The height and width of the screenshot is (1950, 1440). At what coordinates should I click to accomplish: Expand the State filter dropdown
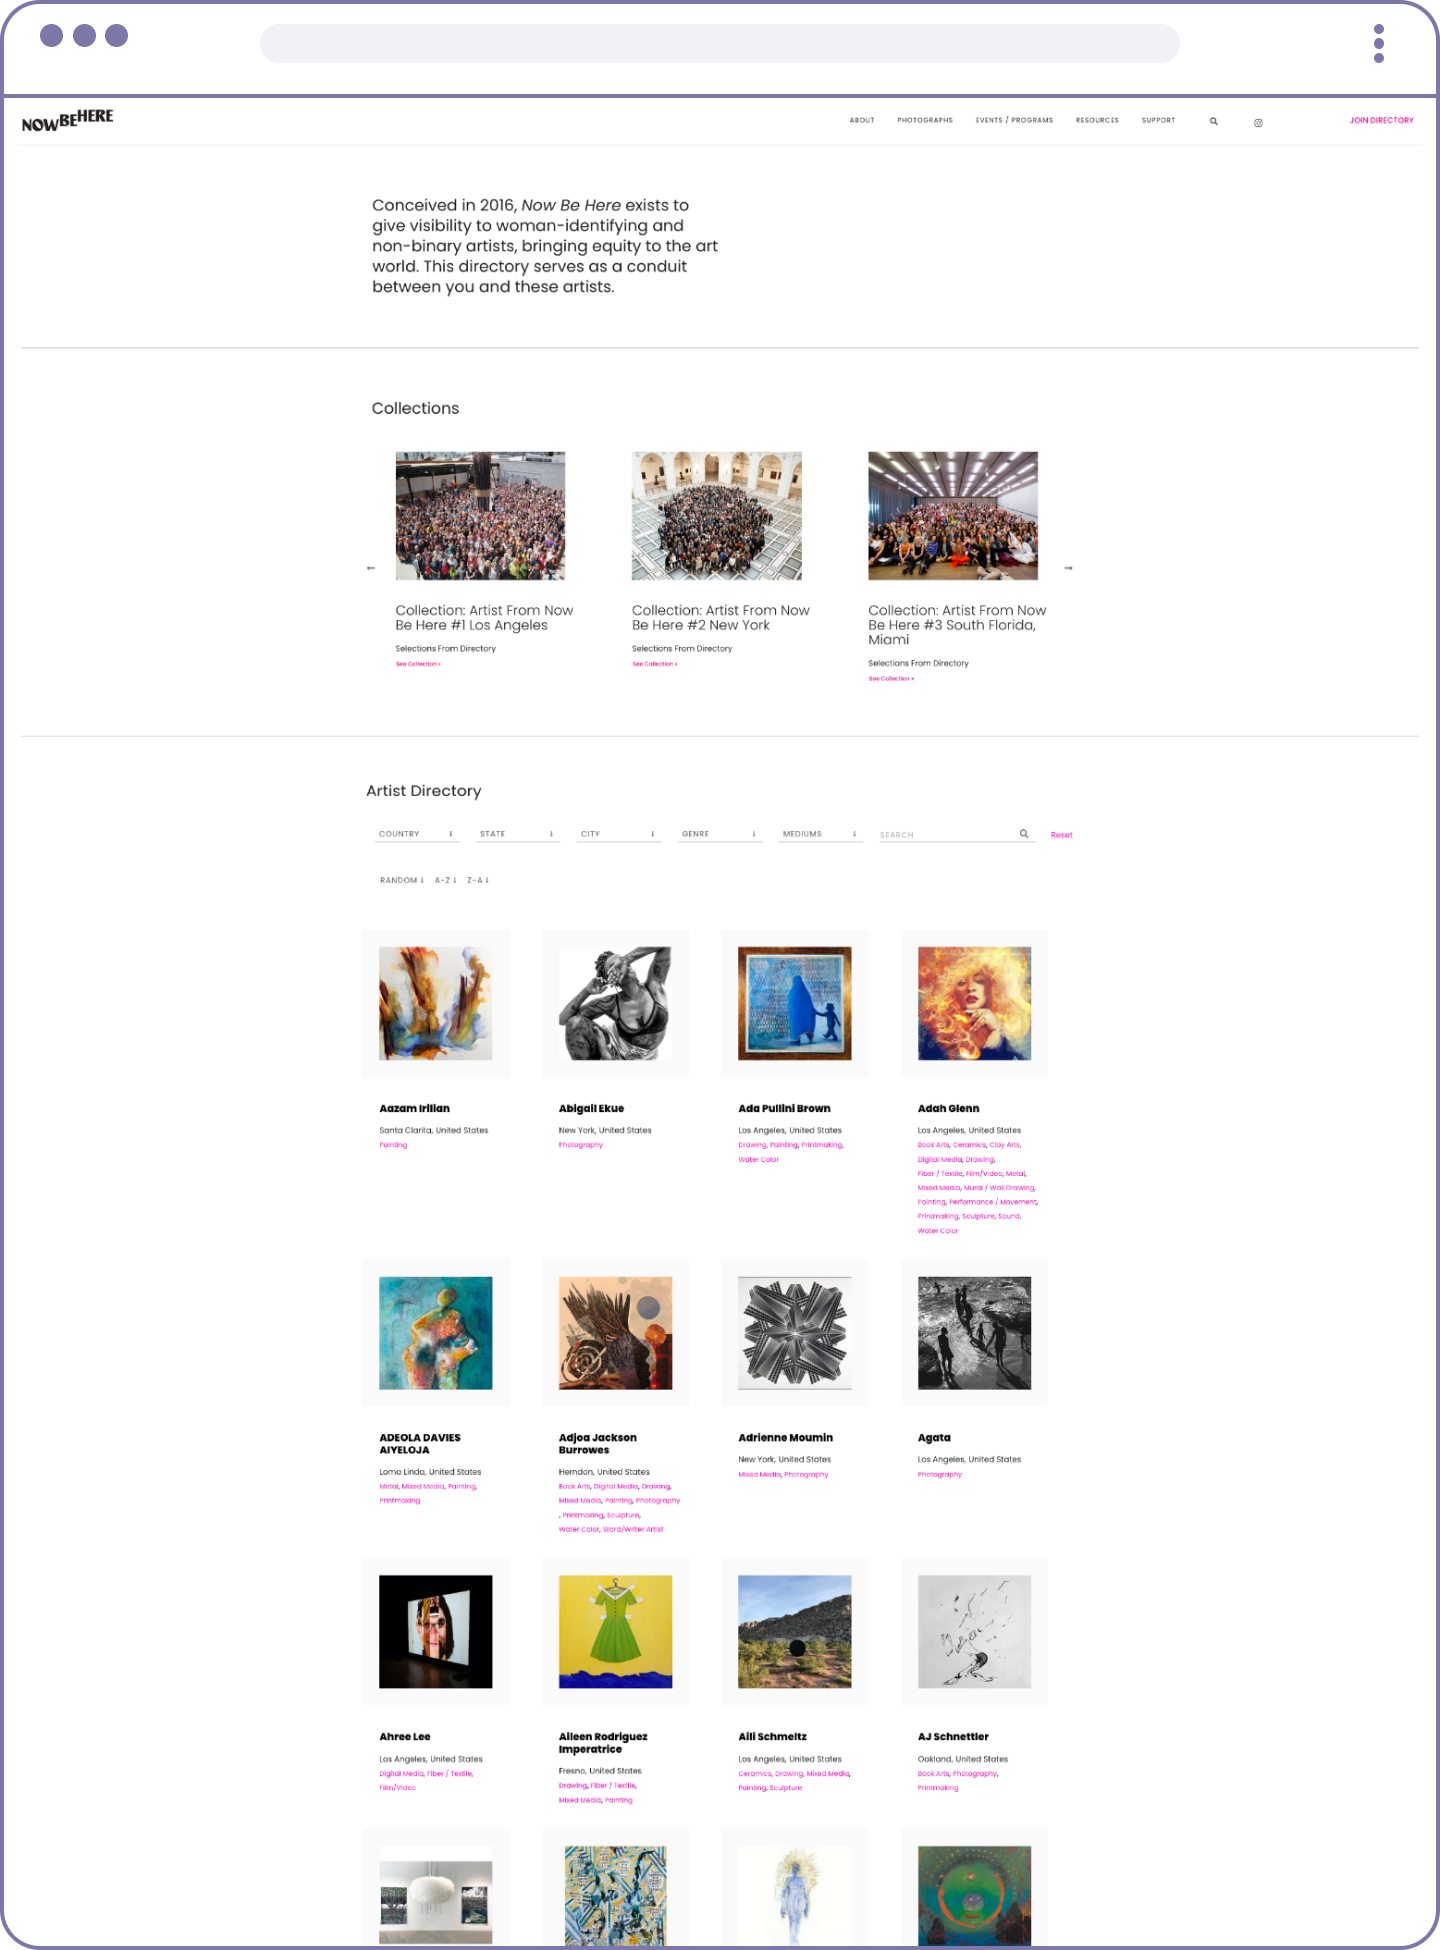tap(517, 834)
